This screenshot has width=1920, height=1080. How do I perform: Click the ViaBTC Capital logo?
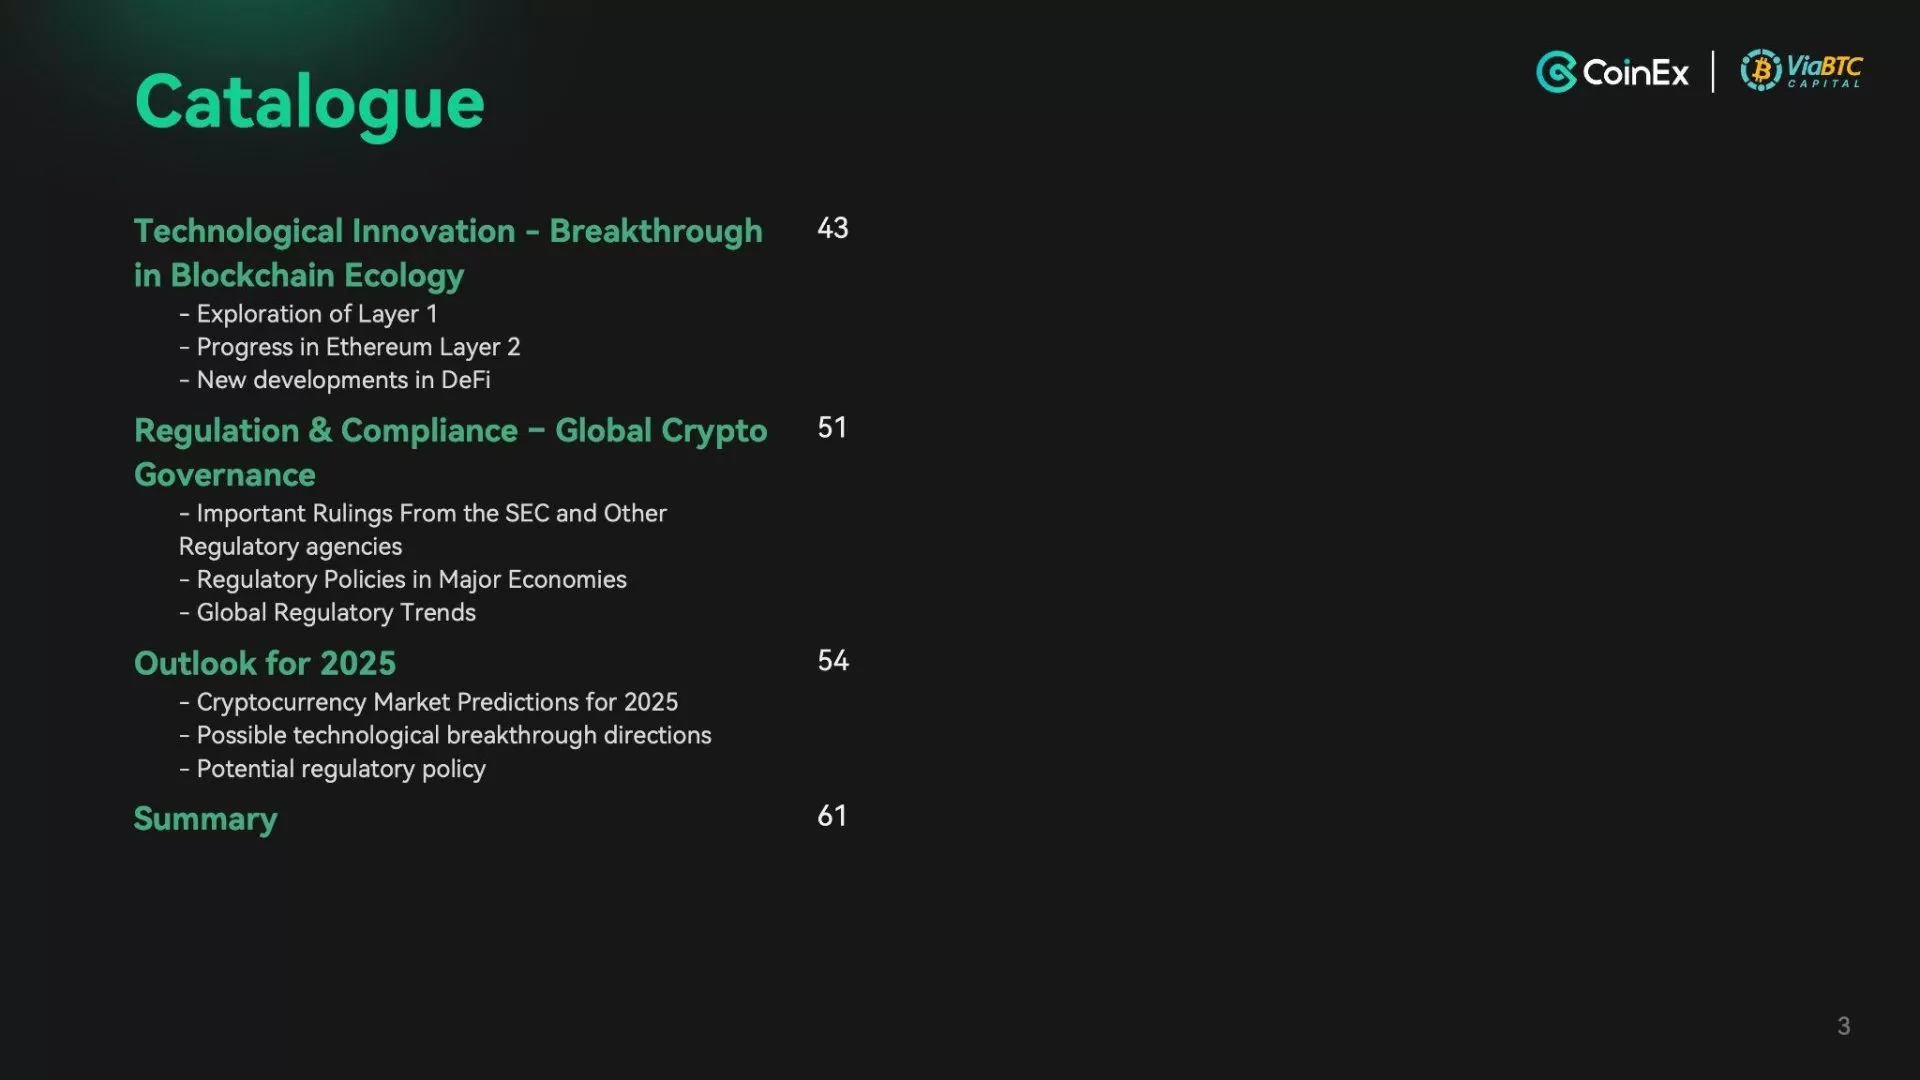1801,71
